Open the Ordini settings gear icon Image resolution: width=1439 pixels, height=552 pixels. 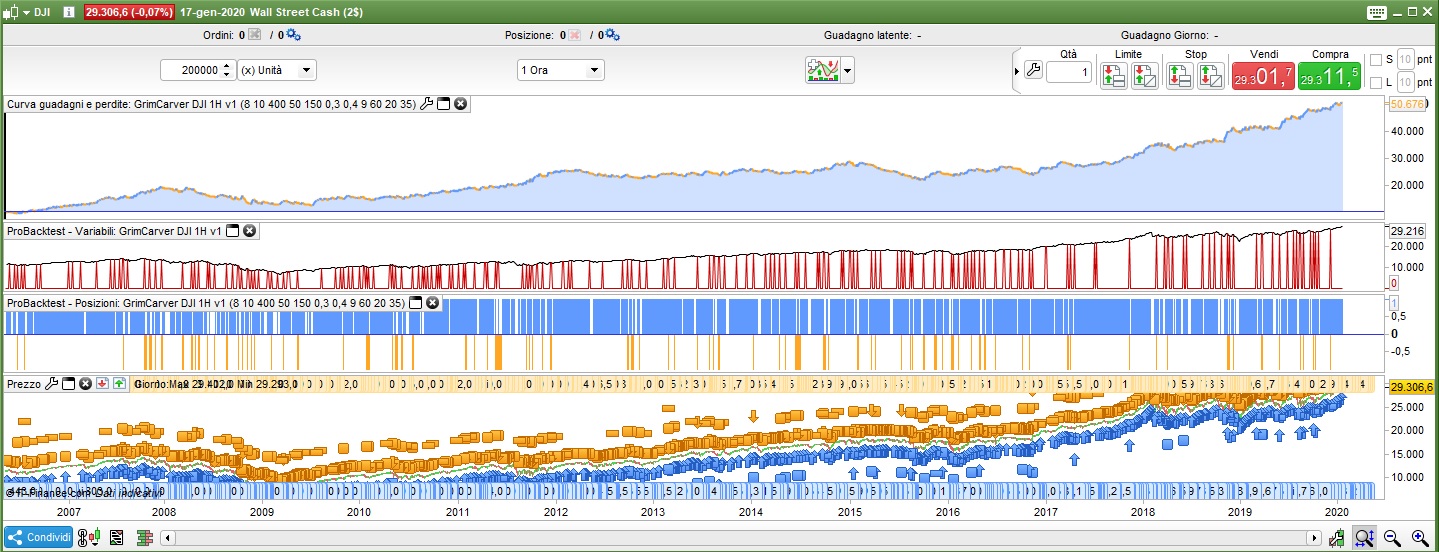pos(294,35)
